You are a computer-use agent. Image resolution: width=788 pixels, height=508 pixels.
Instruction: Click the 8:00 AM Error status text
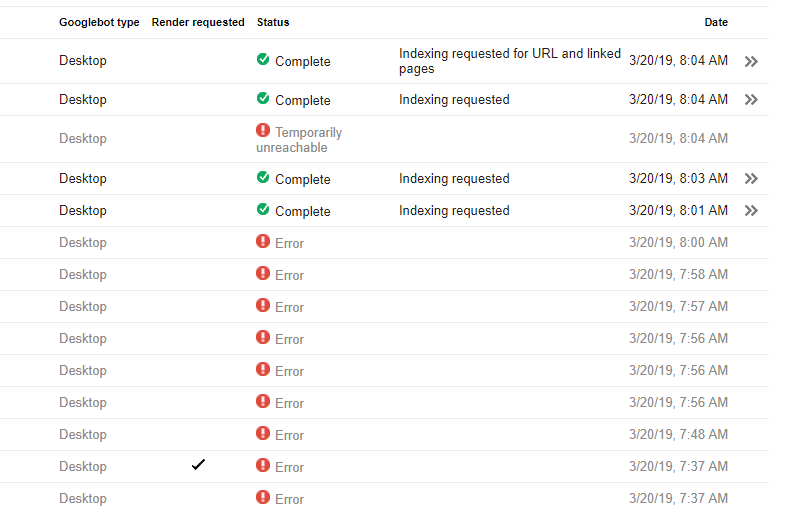pos(289,243)
